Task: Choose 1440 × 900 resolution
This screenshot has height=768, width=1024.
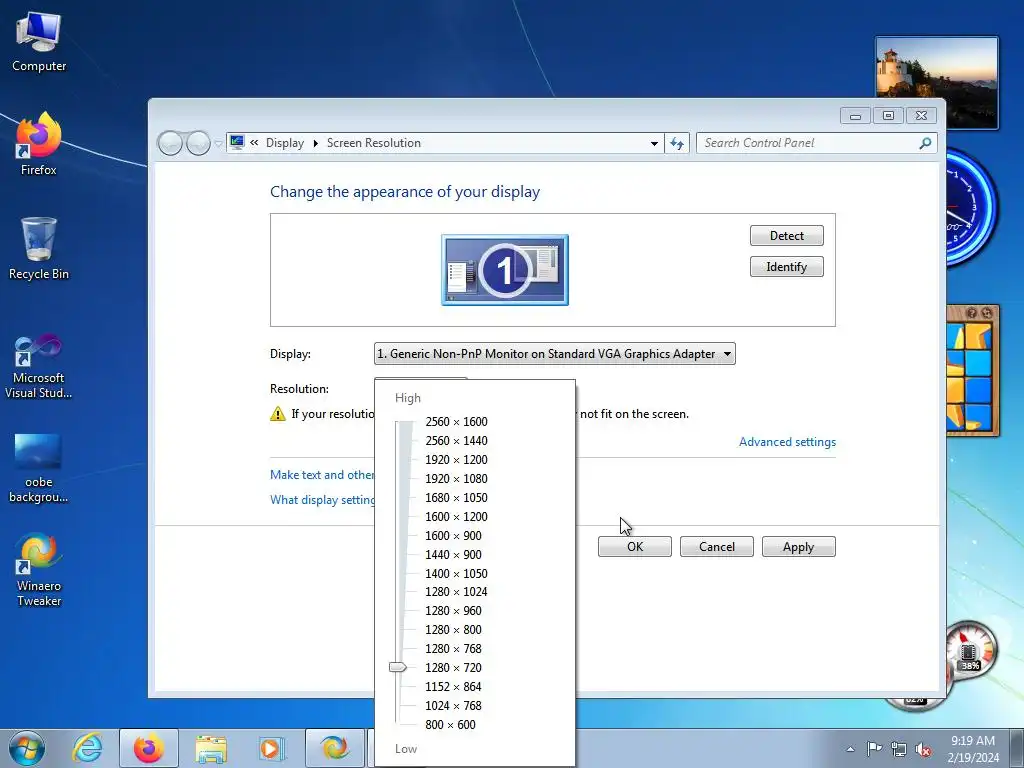Action: tap(453, 554)
